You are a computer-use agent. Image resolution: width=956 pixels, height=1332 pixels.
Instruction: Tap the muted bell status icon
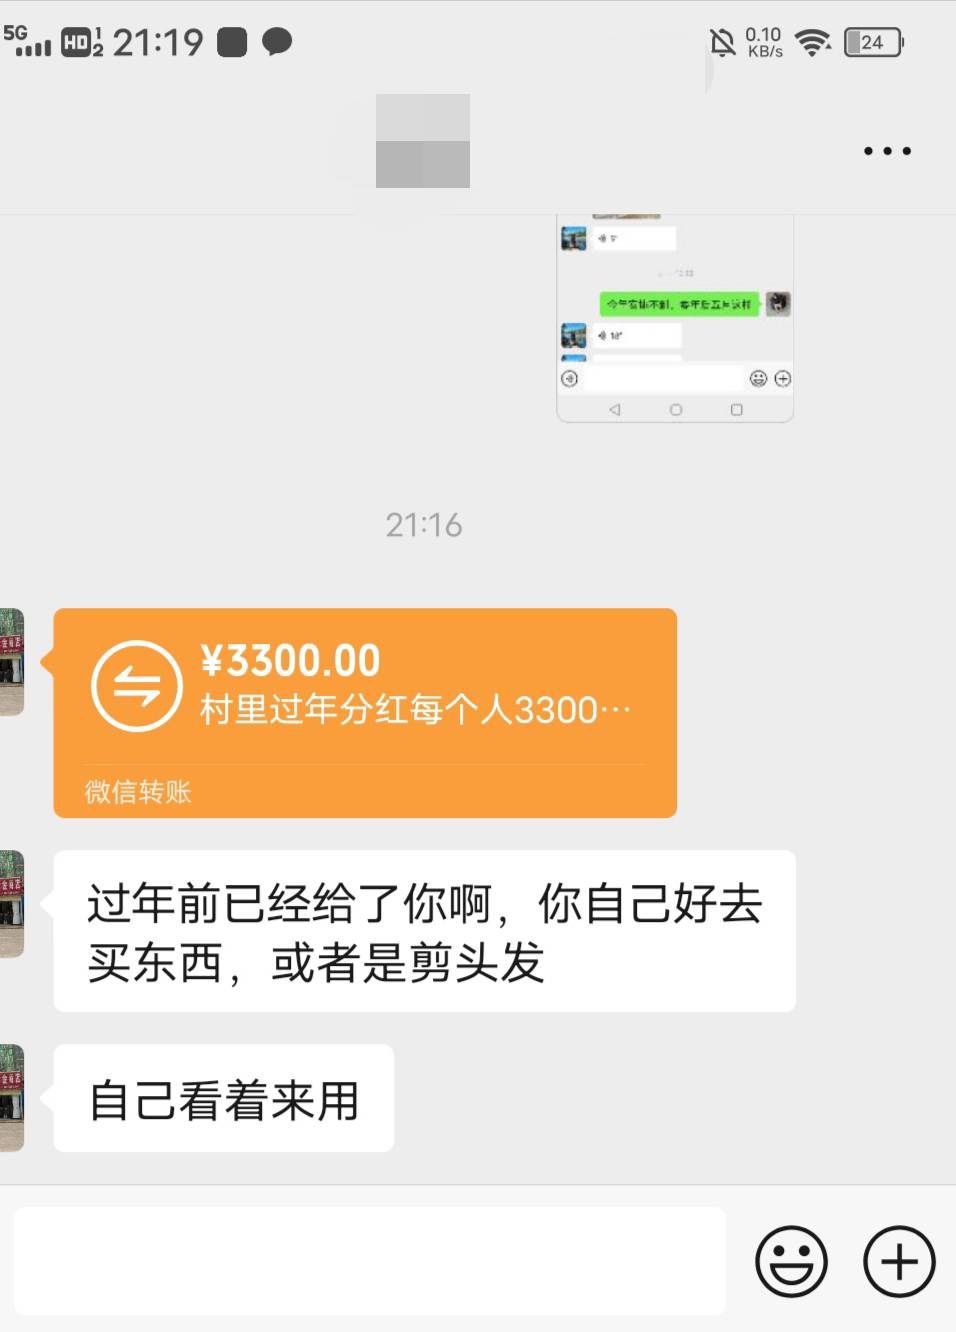coord(722,42)
